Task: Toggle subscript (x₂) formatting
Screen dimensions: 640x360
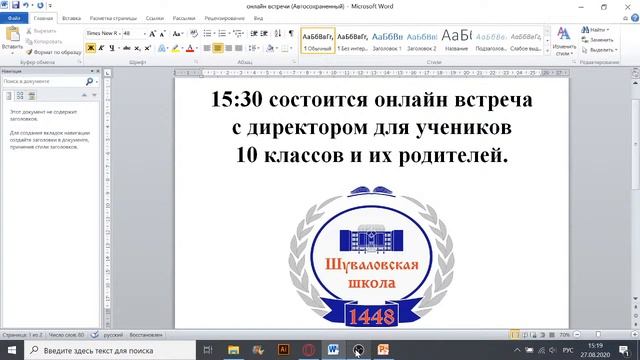Action: [x=138, y=48]
